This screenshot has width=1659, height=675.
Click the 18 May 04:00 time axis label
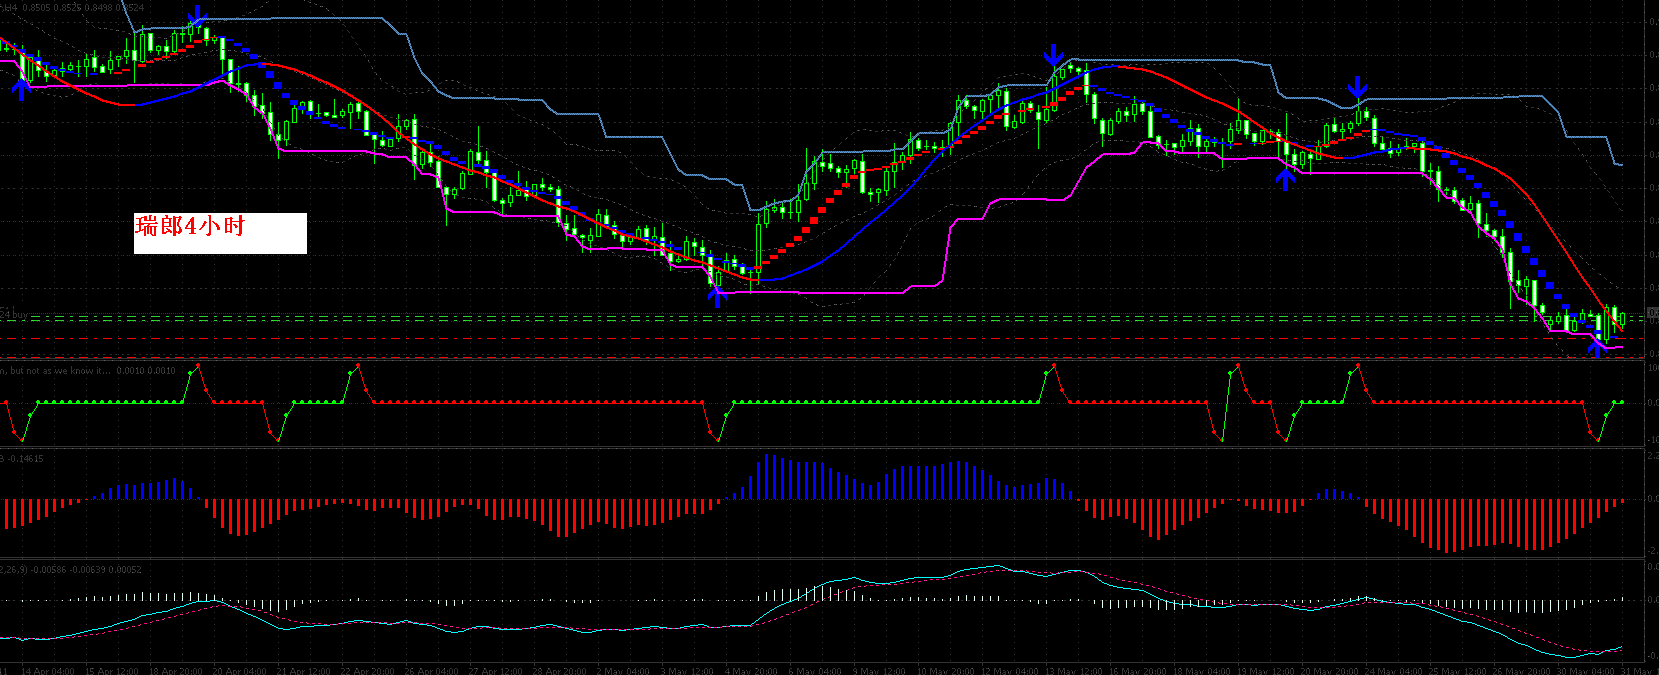click(1203, 671)
